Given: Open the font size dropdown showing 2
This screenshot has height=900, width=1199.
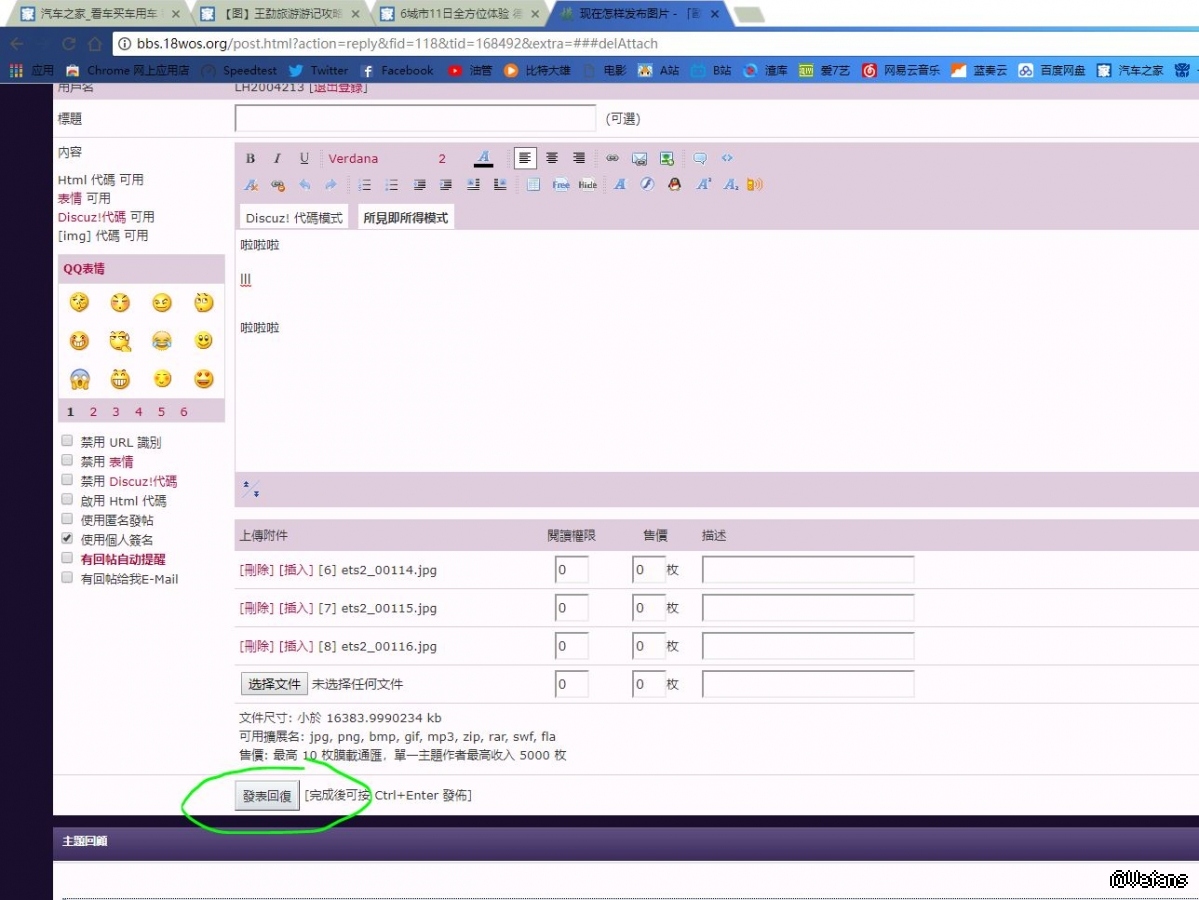Looking at the screenshot, I should click(443, 159).
